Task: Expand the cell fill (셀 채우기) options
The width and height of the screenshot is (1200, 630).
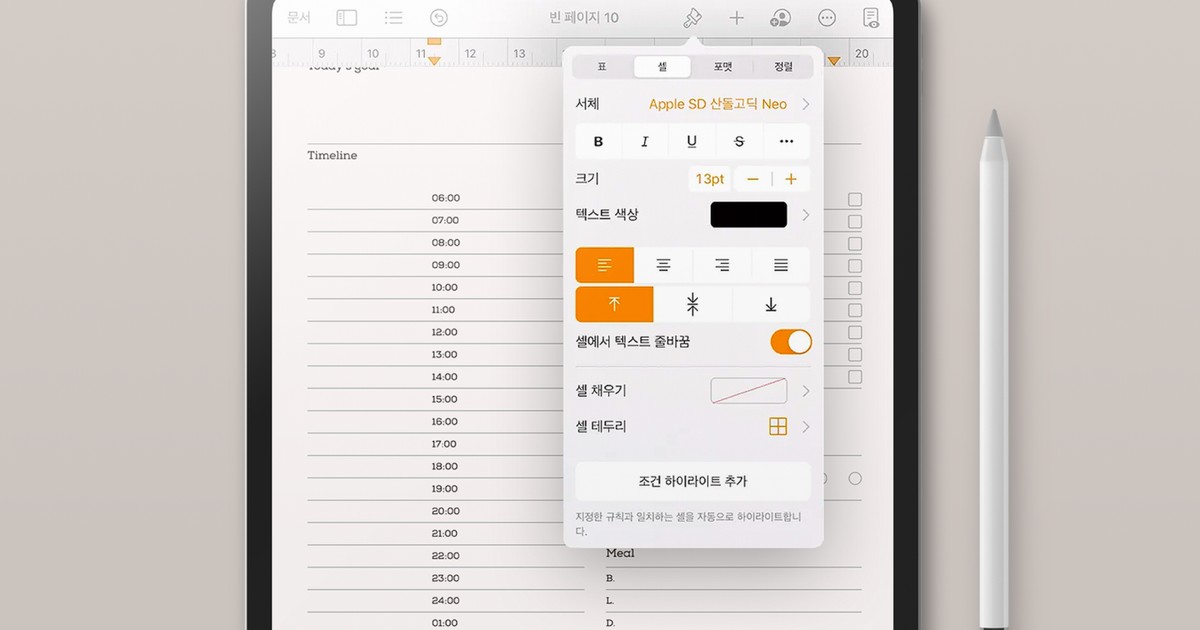Action: coord(806,390)
